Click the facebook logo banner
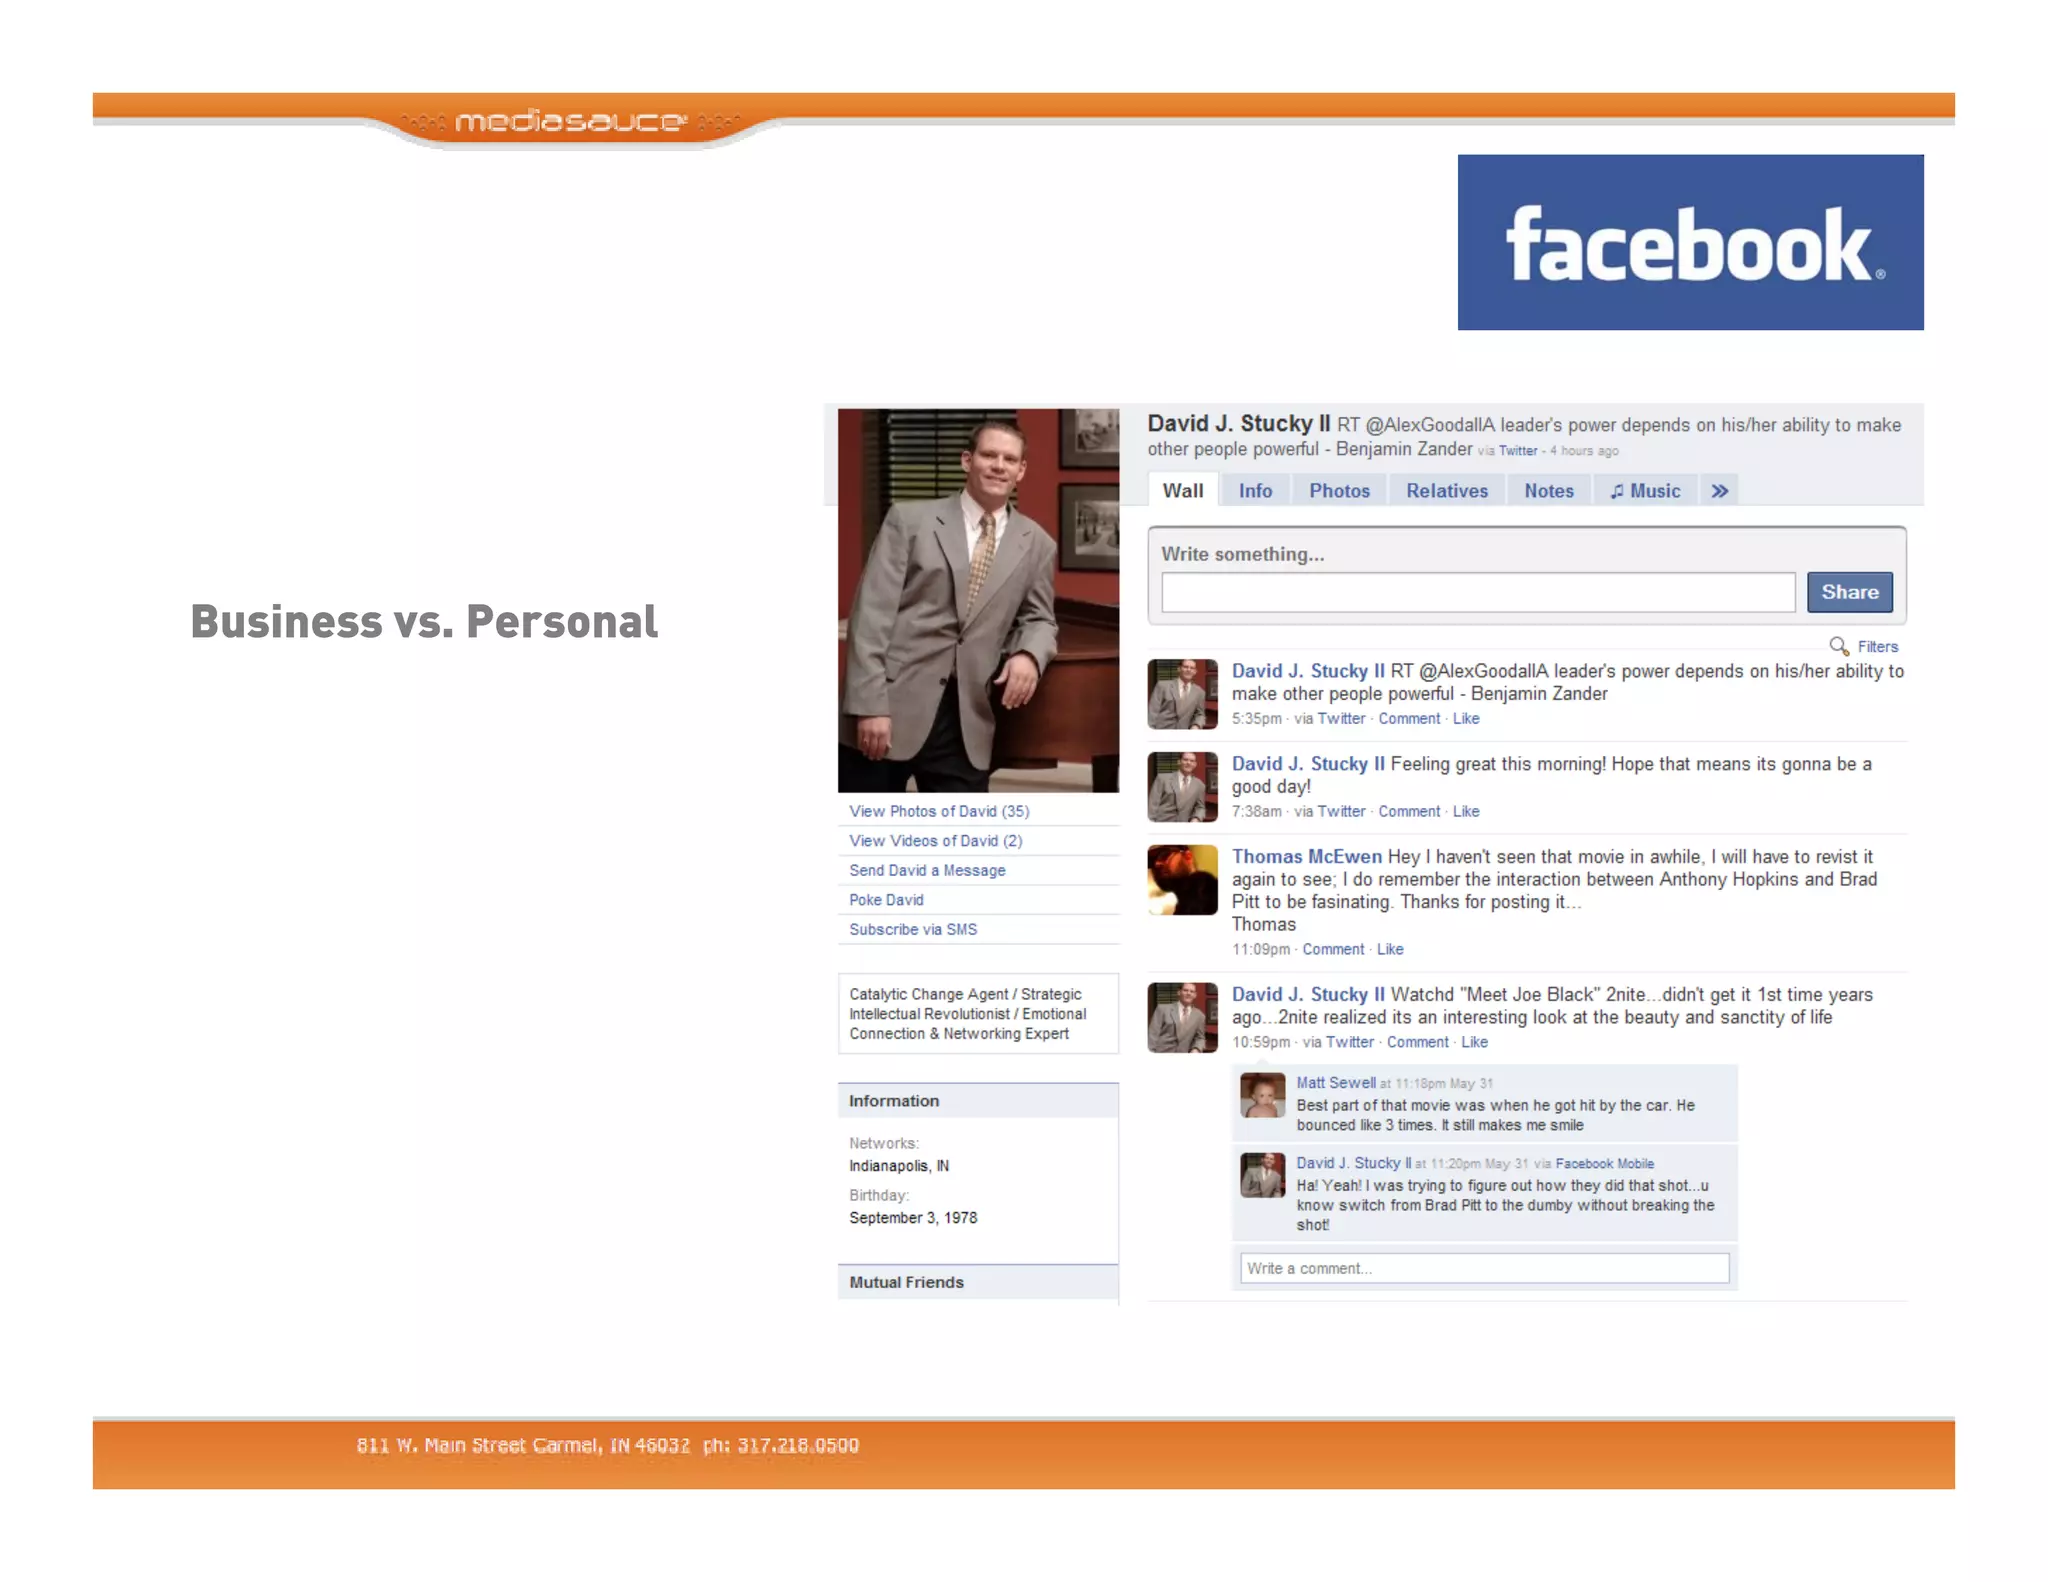The width and height of the screenshot is (2048, 1582). (x=1690, y=242)
